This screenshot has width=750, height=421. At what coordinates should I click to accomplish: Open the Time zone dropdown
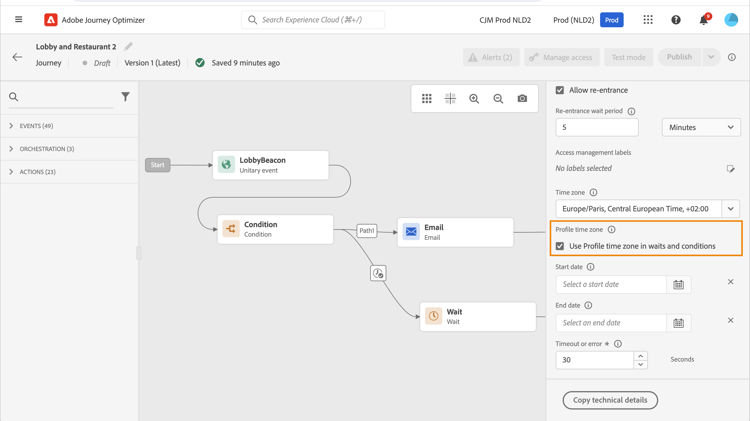tap(731, 209)
